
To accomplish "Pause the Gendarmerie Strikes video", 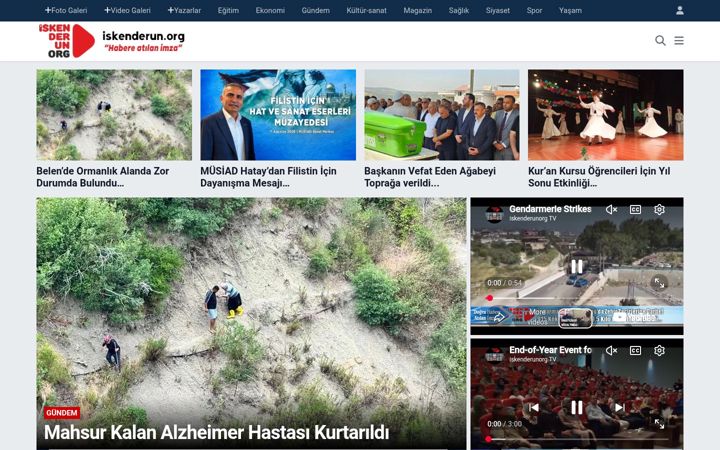I will coord(577,266).
